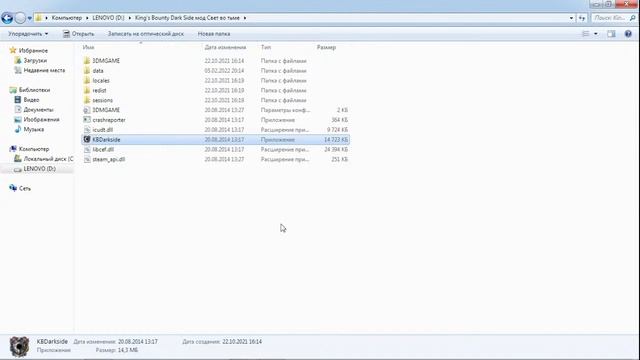The height and width of the screenshot is (360, 640).
Task: Open Локальный диск (C:) in navigation pane
Action: point(48,159)
